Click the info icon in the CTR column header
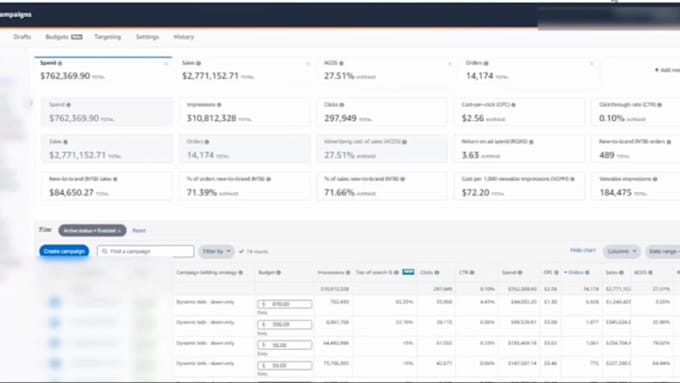Viewport: 680px width, 383px height. 472,273
